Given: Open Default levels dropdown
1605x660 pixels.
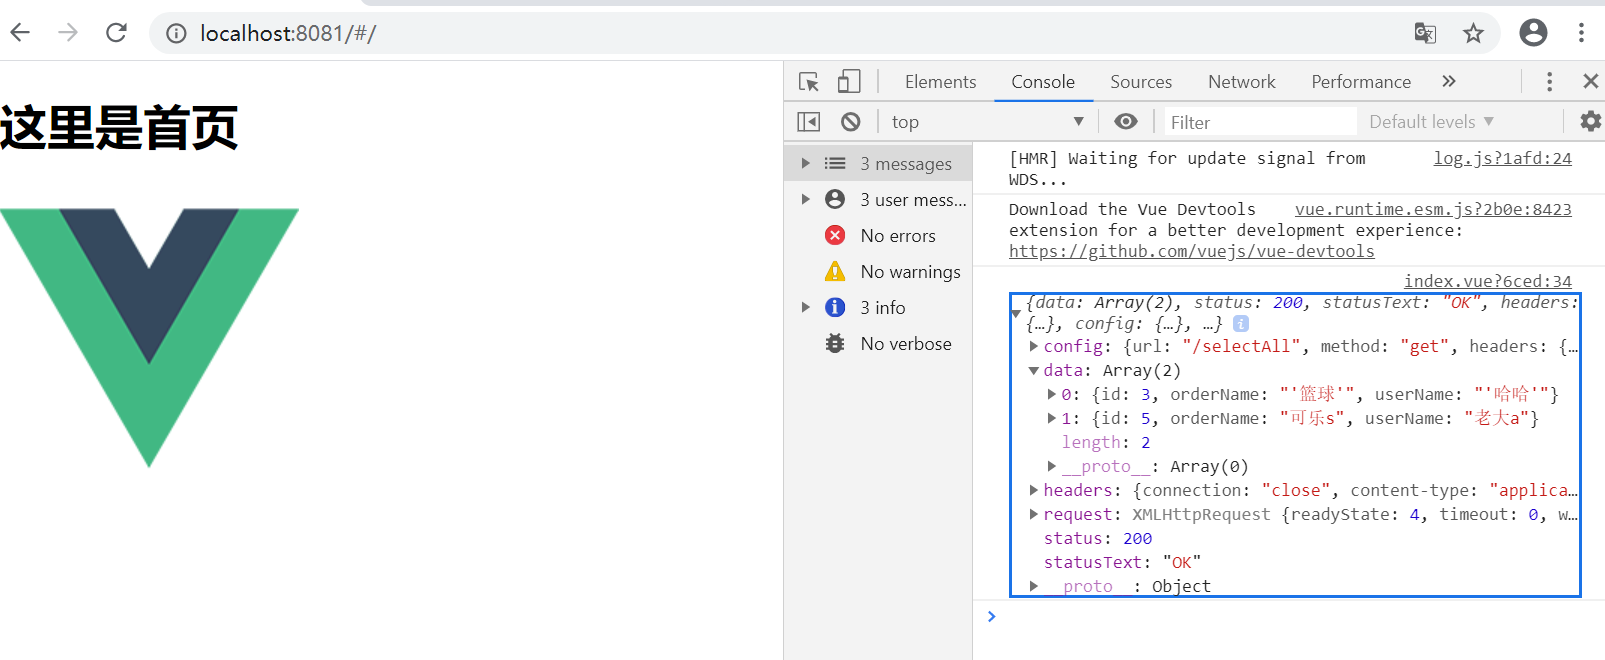Looking at the screenshot, I should tap(1431, 121).
